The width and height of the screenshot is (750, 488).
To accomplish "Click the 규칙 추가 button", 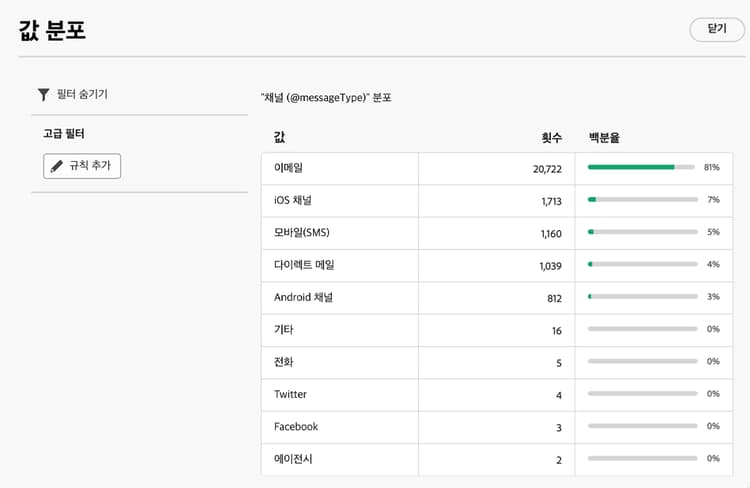I will click(x=82, y=166).
